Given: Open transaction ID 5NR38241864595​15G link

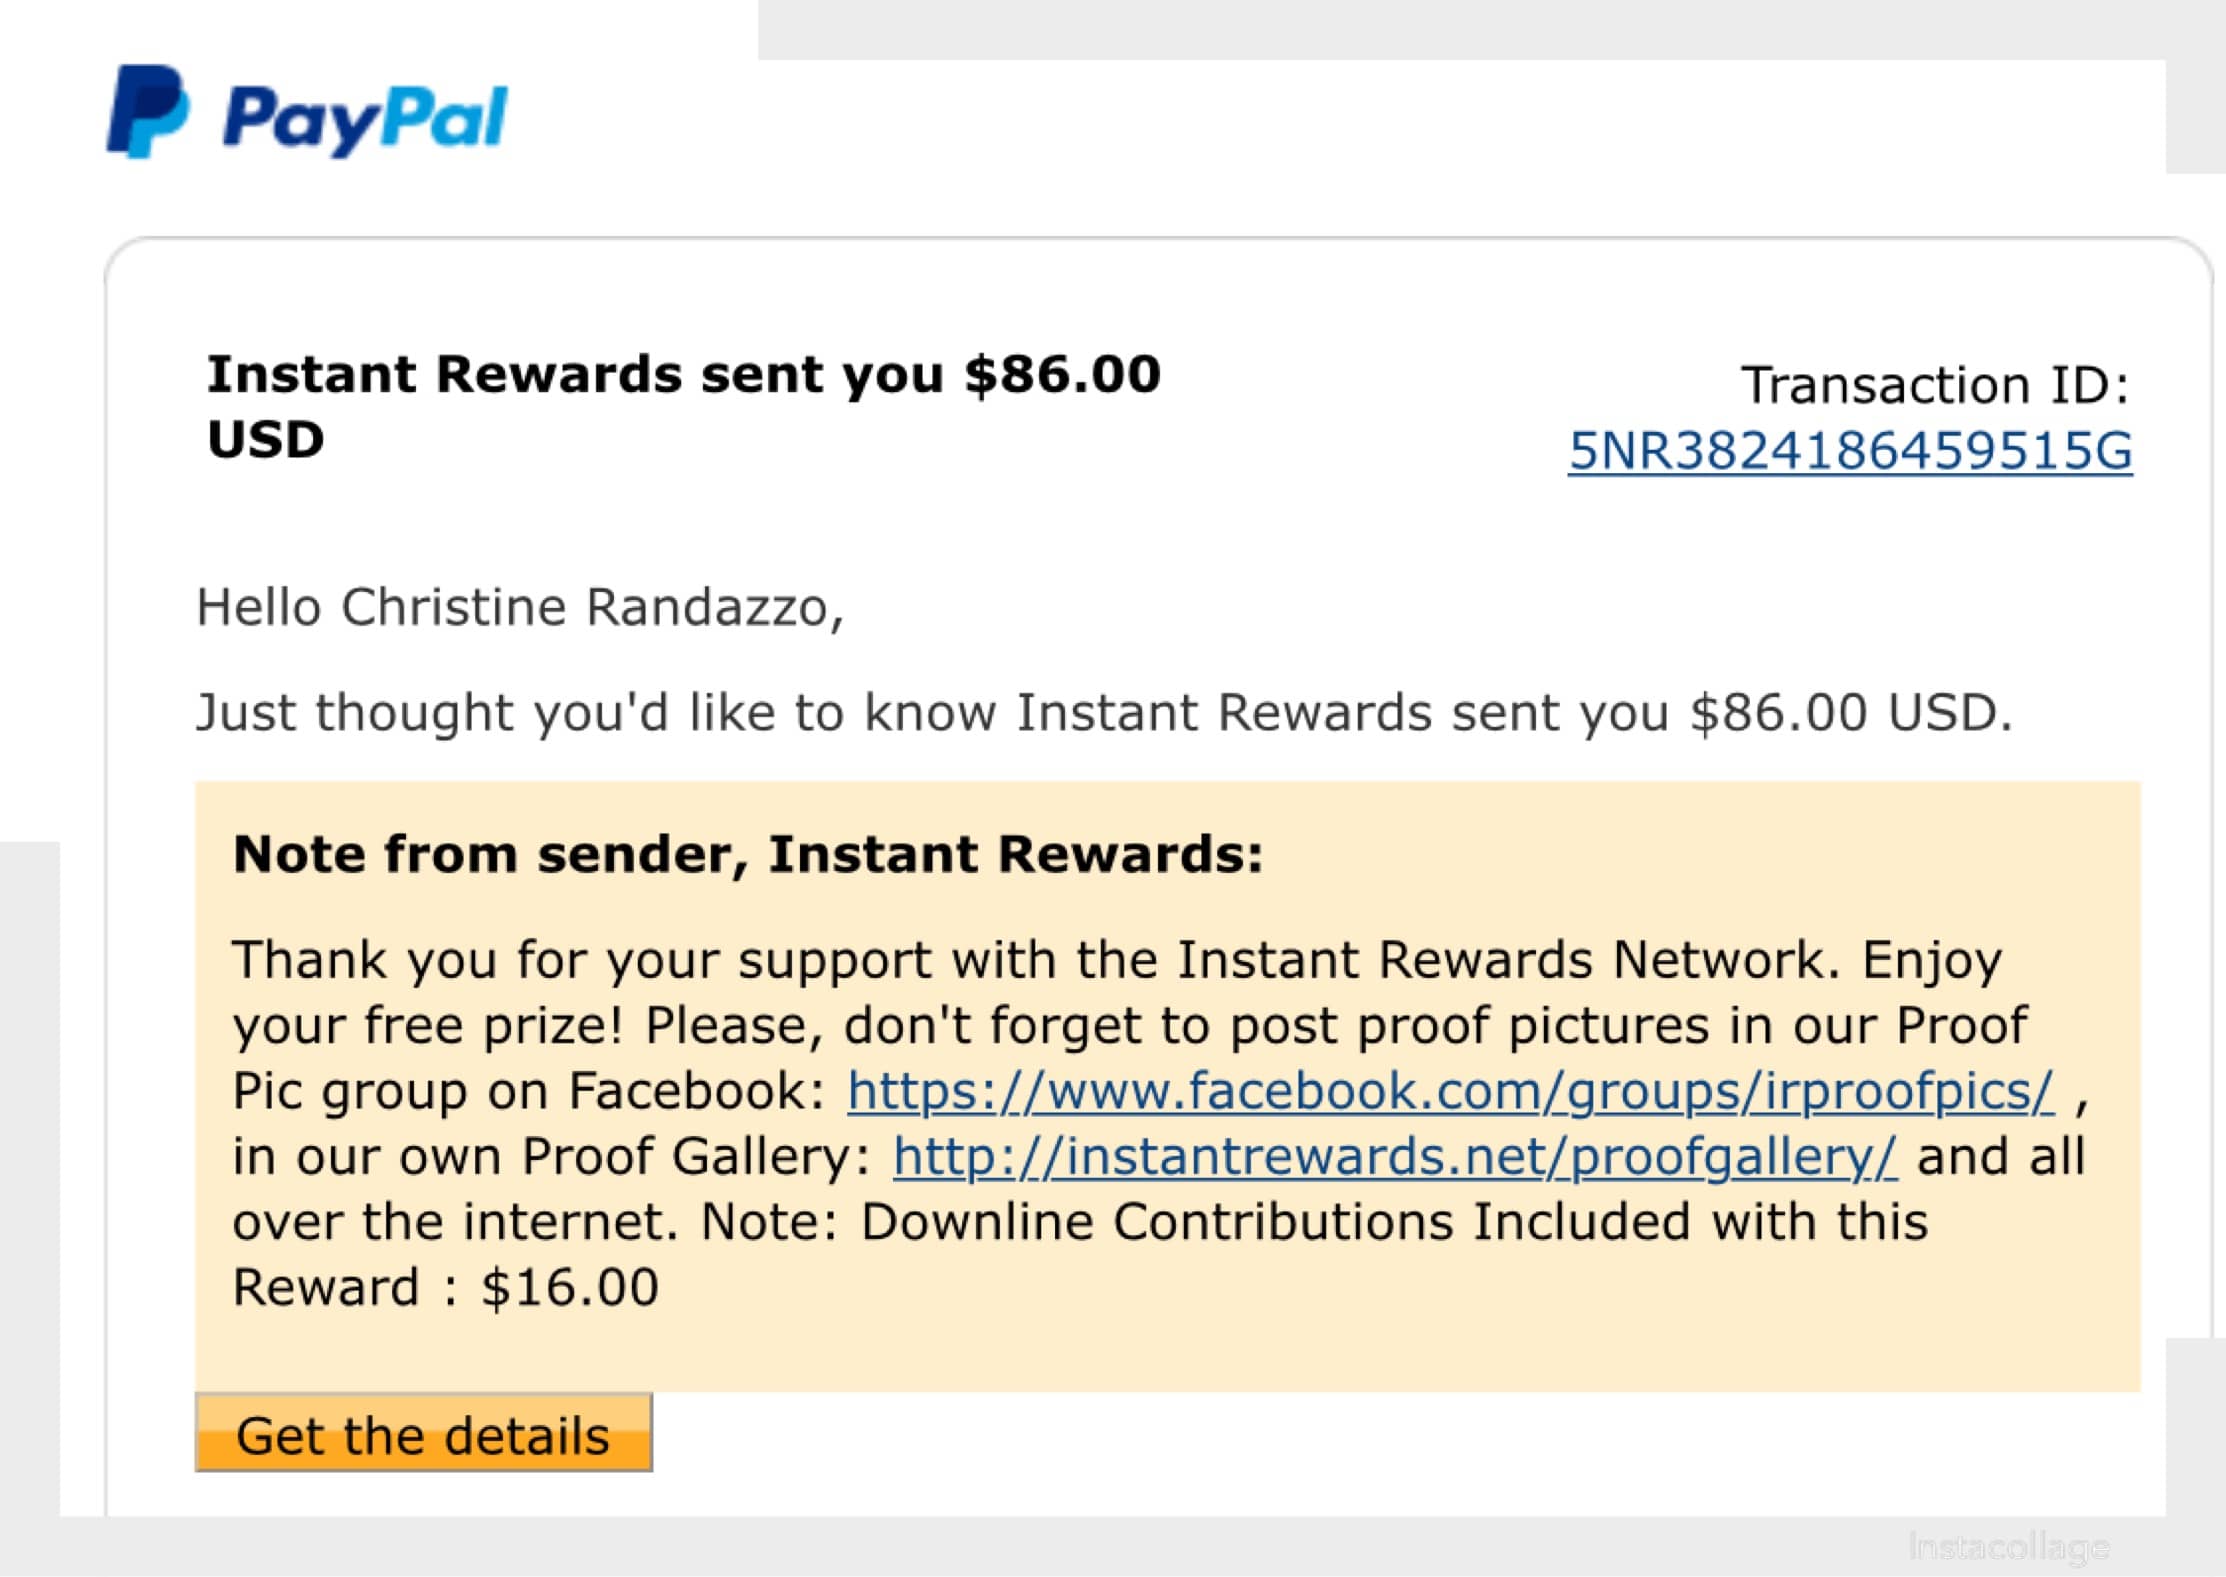Looking at the screenshot, I should click(1850, 450).
